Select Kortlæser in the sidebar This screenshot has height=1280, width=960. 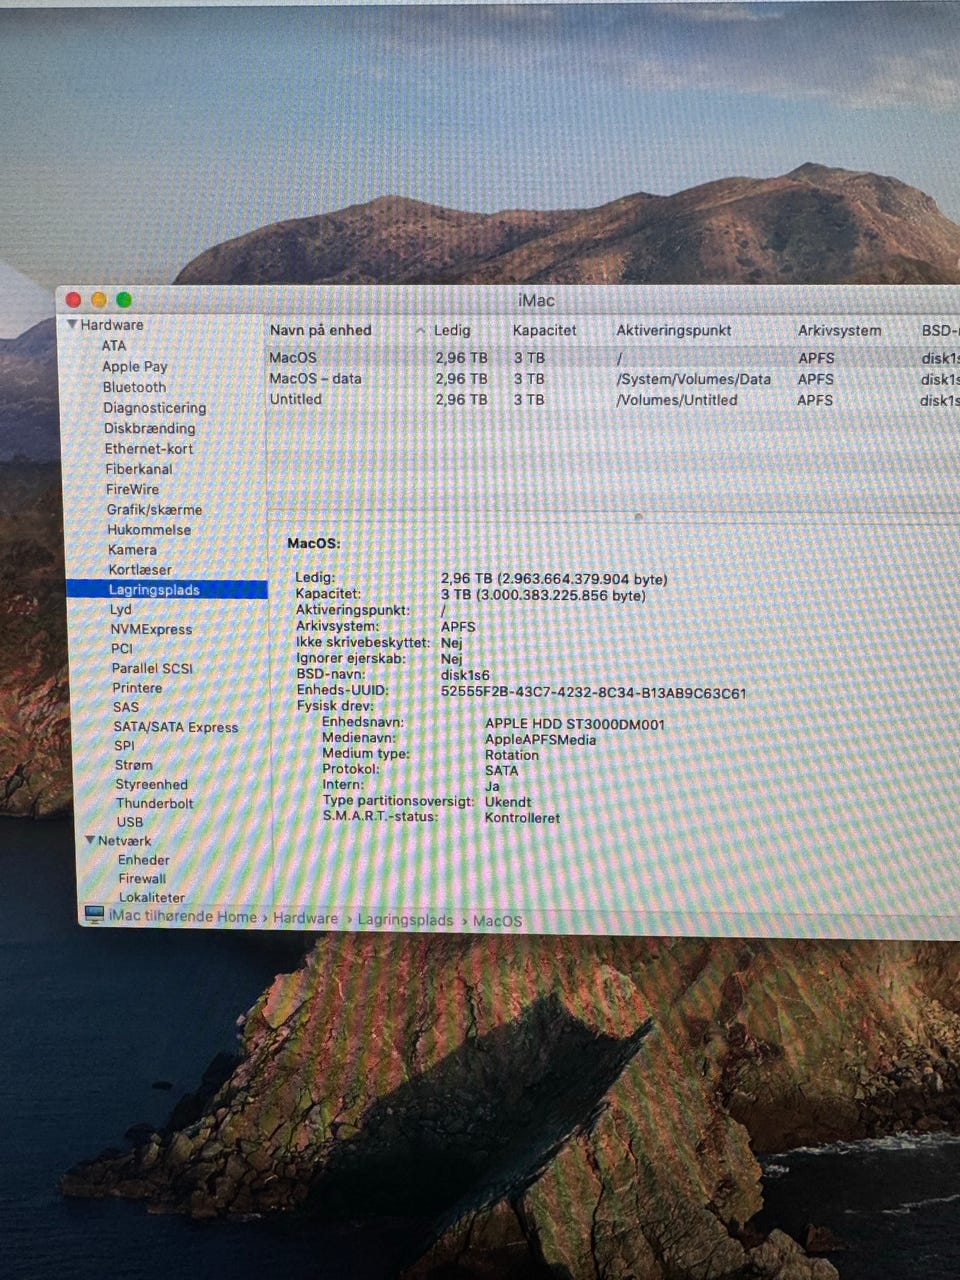click(140, 569)
